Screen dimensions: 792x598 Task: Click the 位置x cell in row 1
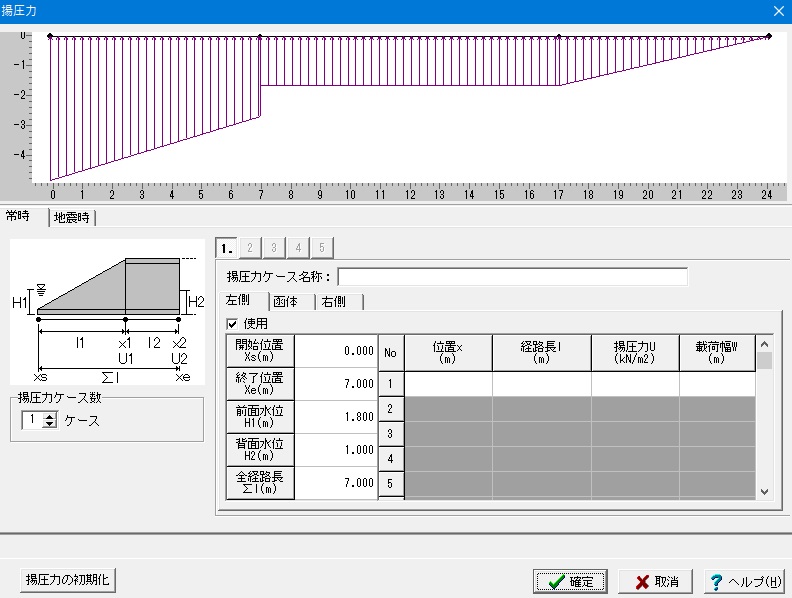(449, 384)
